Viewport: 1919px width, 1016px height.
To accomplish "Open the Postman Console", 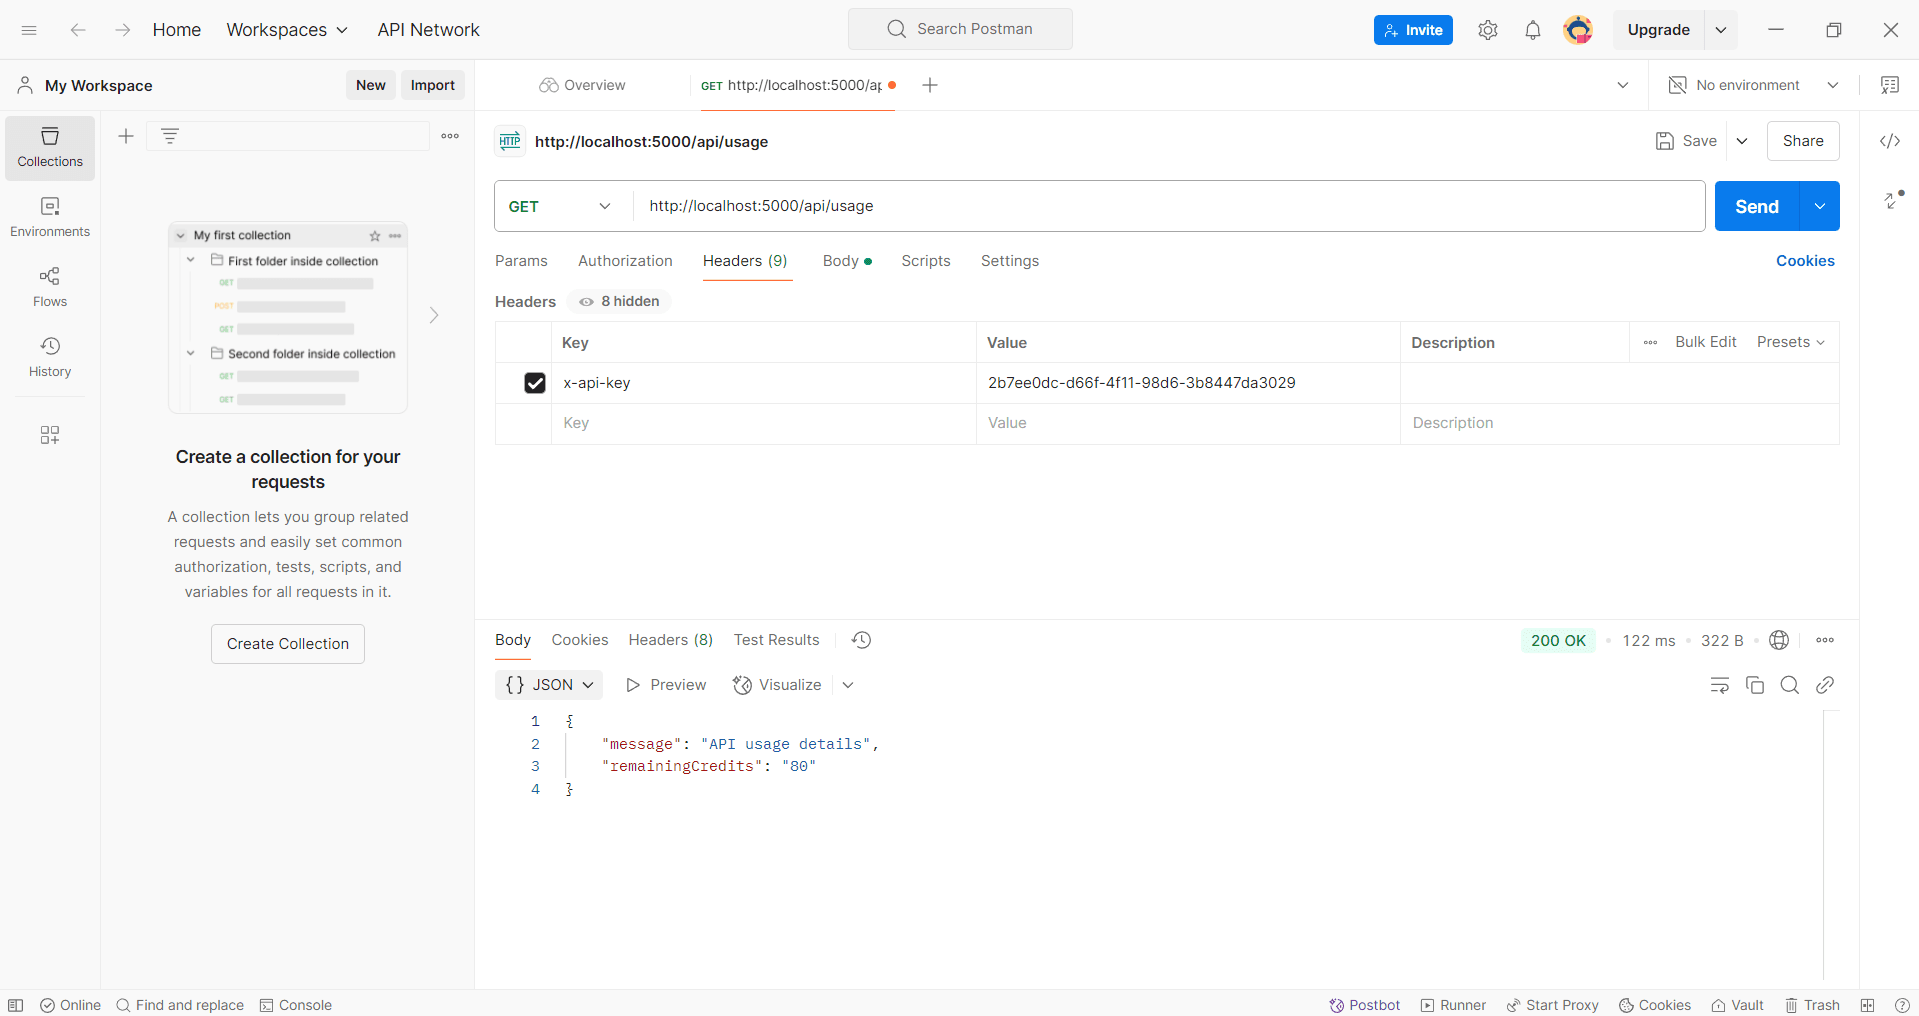I will [x=295, y=1005].
